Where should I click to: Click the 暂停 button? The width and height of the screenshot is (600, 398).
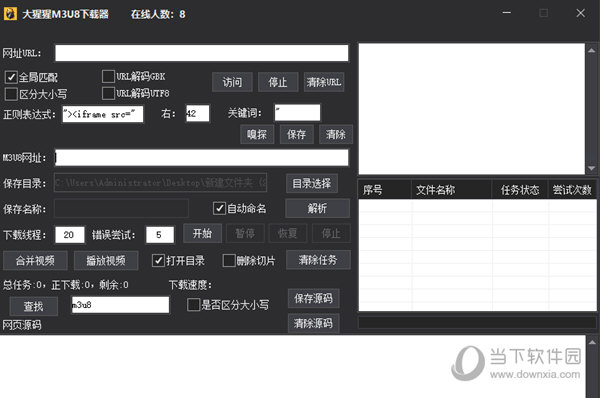245,233
